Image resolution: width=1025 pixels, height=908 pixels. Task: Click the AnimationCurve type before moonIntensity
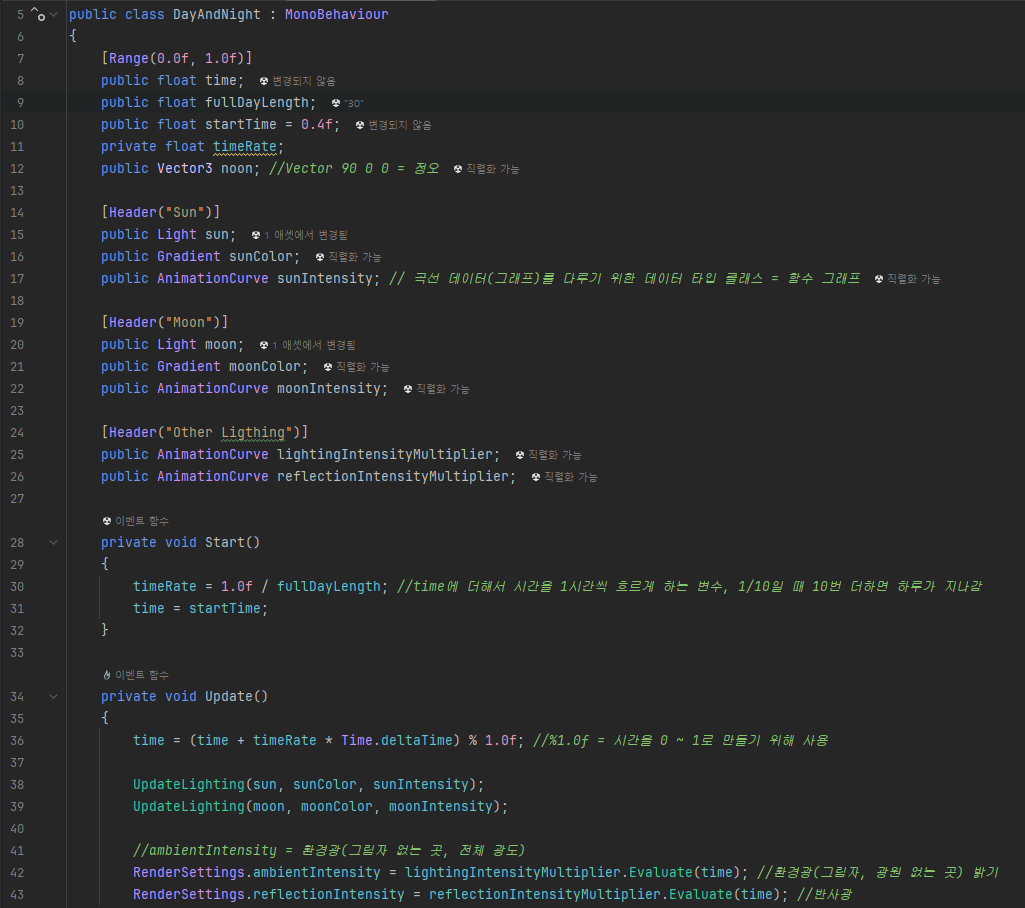pyautogui.click(x=212, y=388)
